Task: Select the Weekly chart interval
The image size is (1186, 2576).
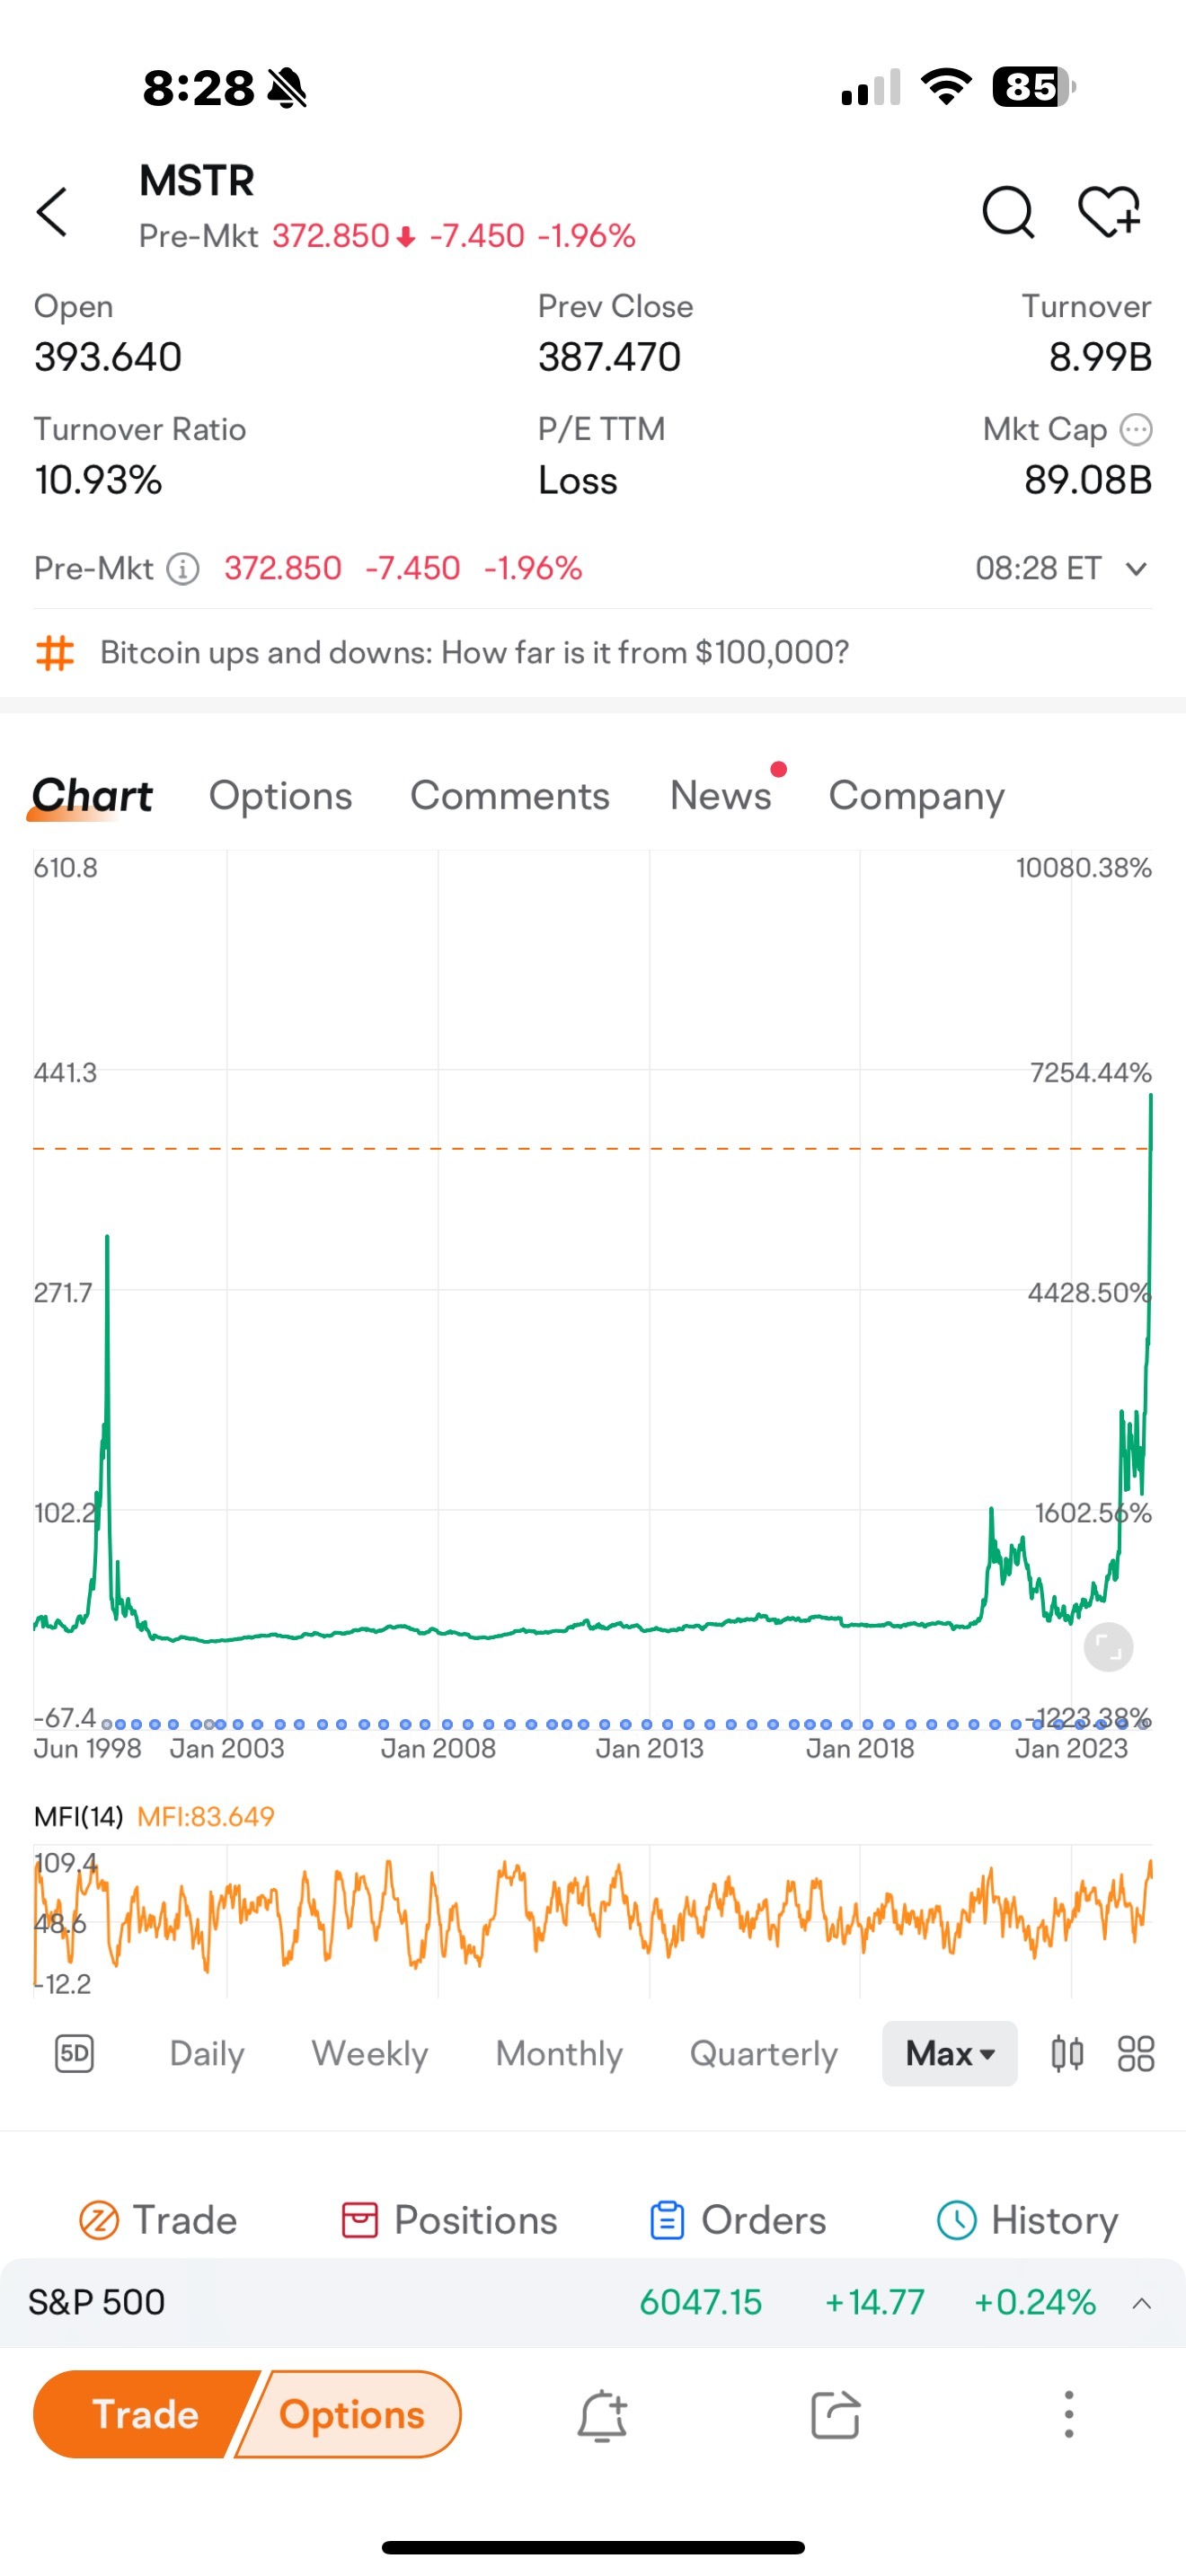Action: click(369, 2054)
